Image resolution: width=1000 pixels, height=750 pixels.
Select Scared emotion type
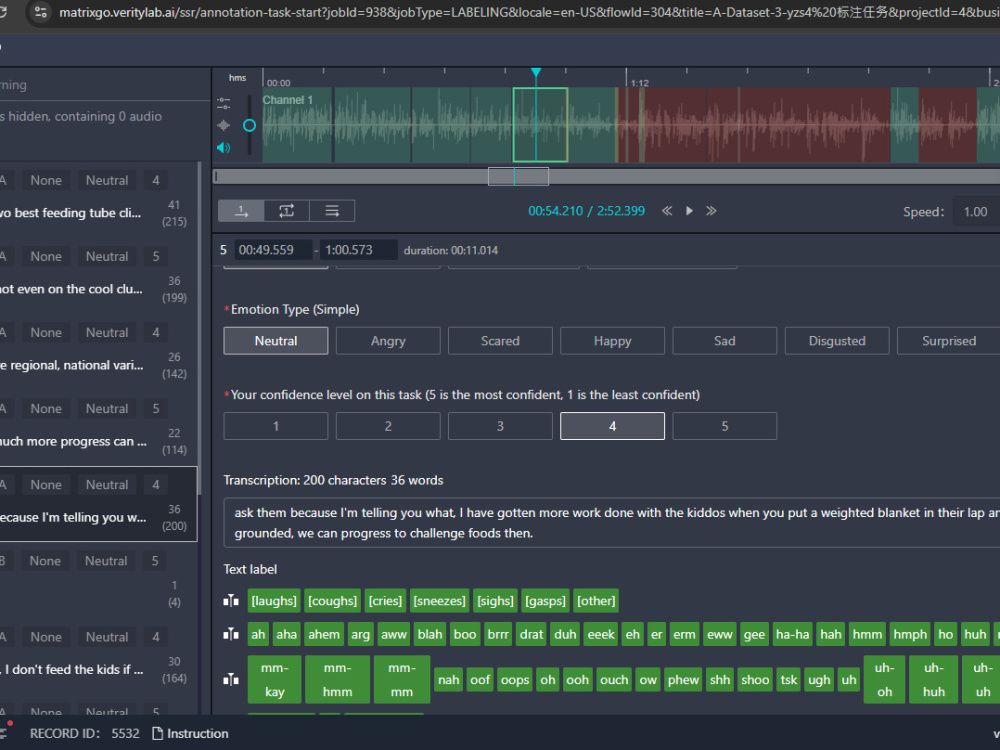(500, 341)
